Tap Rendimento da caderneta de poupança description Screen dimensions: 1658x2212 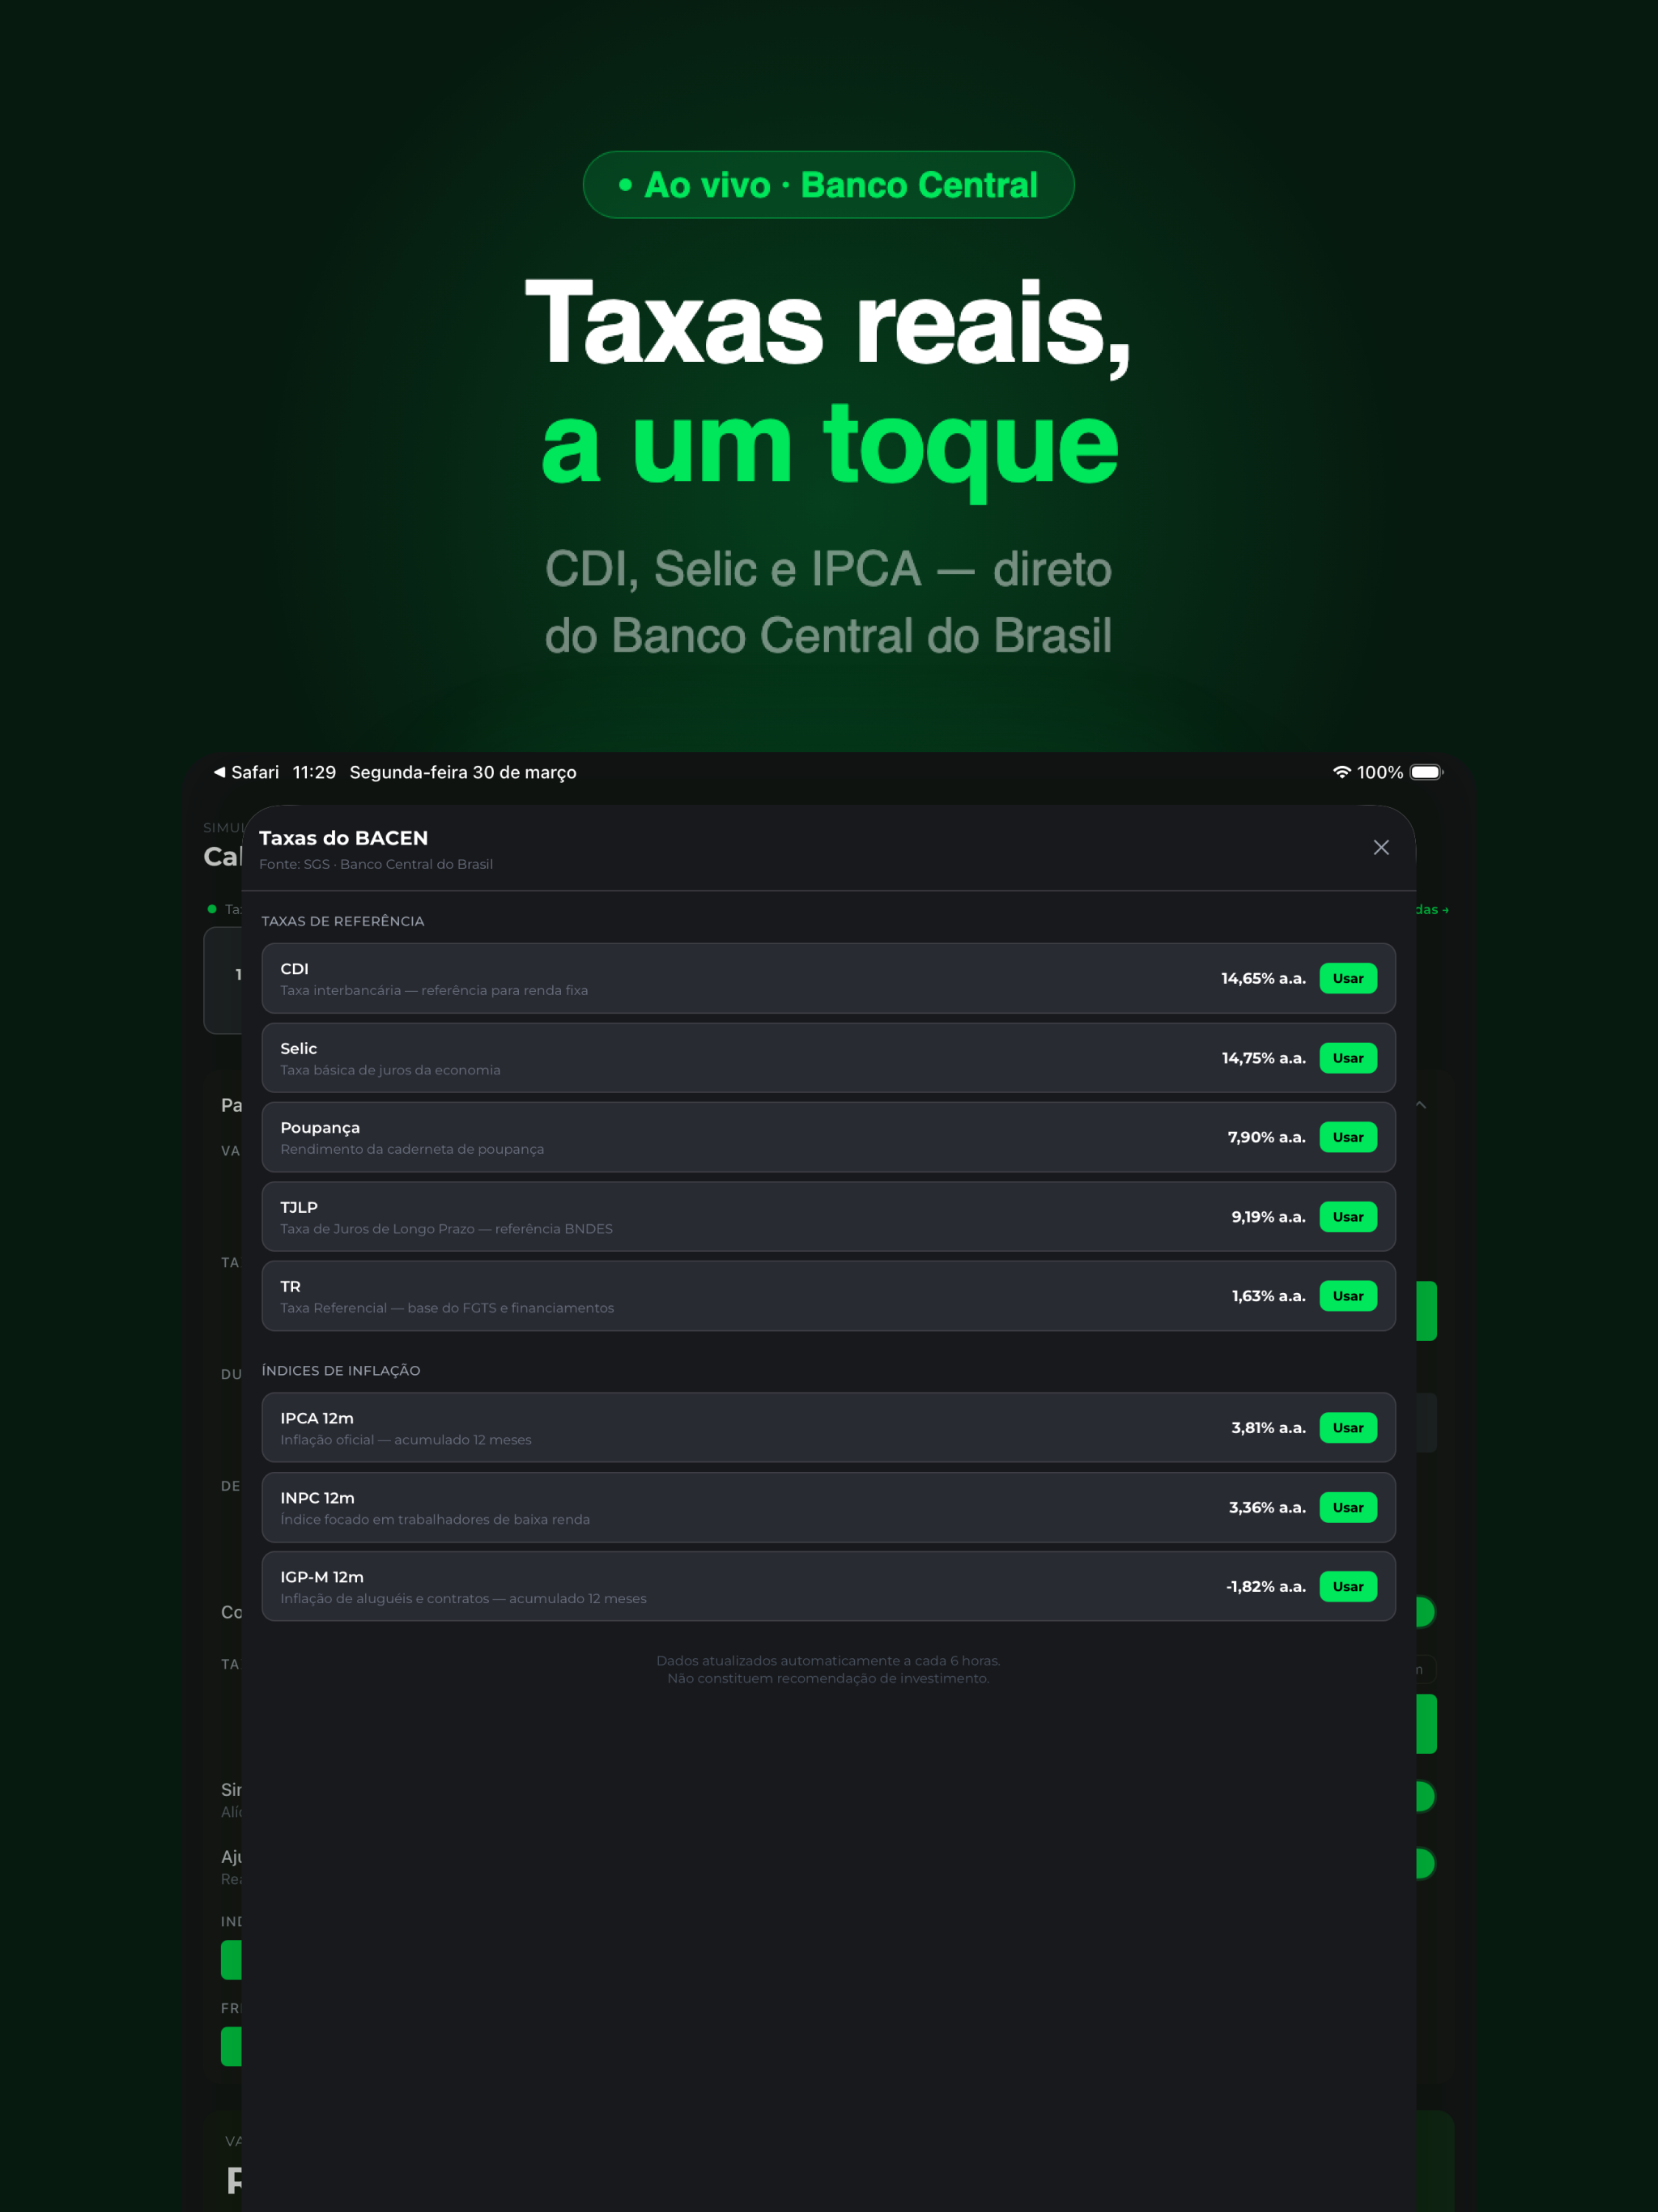[x=412, y=1149]
